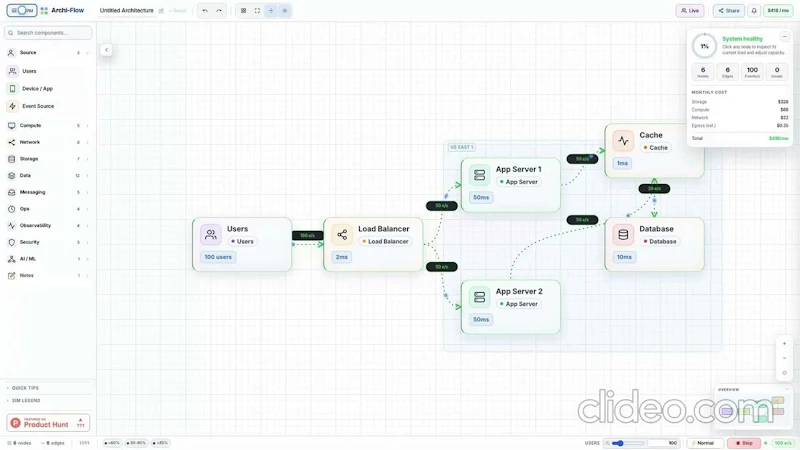Select the Load Balancer node icon
Viewport: 800px width, 450px height.
click(x=342, y=235)
